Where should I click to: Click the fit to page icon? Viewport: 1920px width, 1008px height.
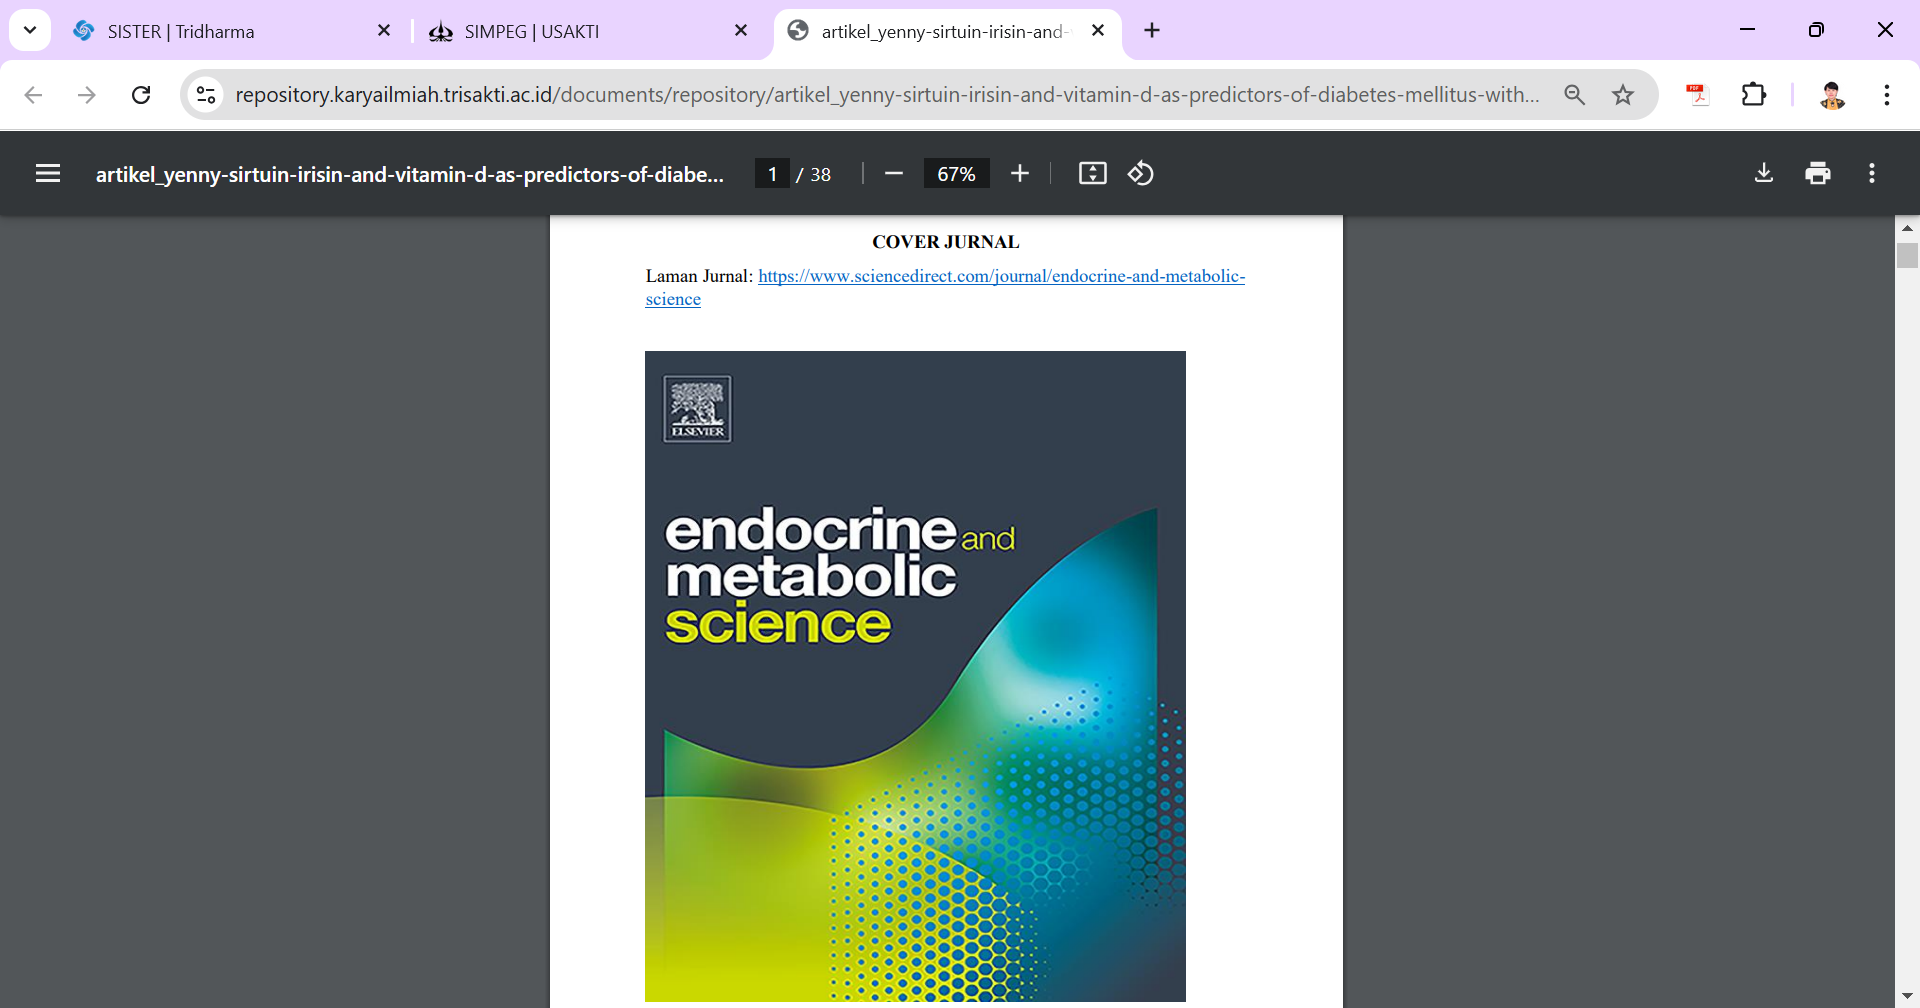click(1092, 174)
